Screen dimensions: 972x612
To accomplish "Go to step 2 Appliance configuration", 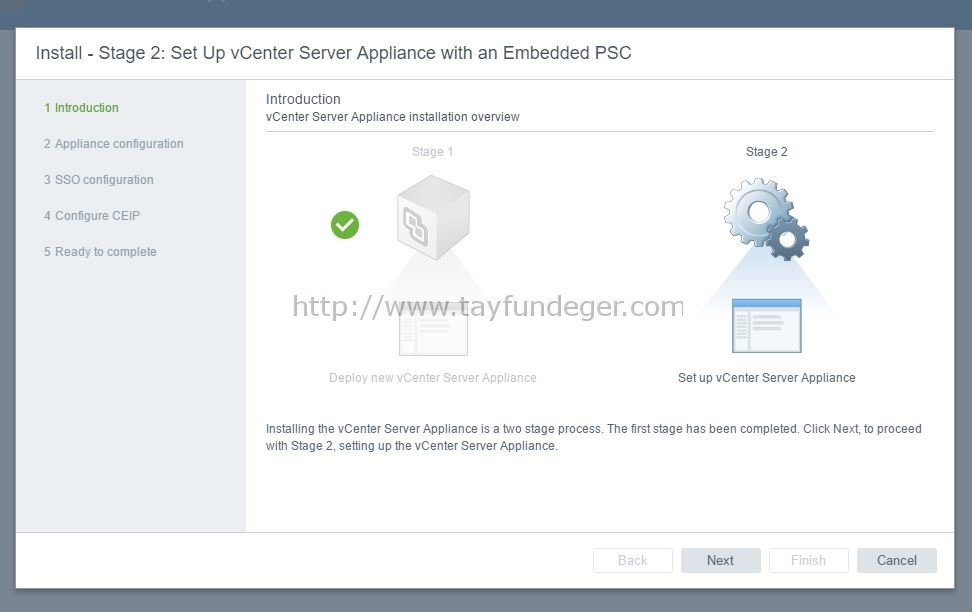I will [113, 144].
